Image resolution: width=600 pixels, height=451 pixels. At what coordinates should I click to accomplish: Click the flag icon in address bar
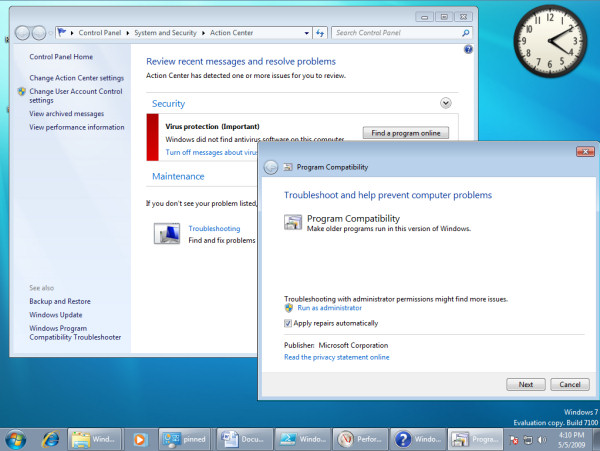coord(62,33)
